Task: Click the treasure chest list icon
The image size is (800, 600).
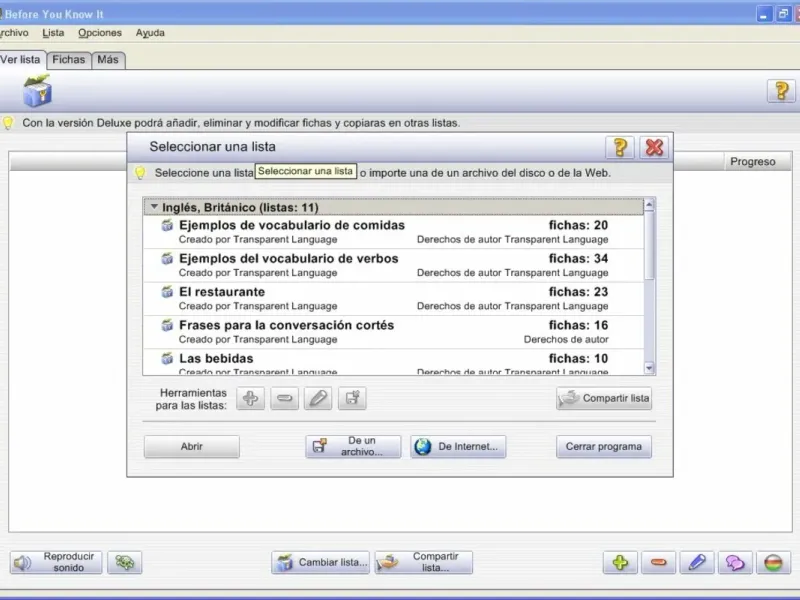Action: click(x=37, y=91)
